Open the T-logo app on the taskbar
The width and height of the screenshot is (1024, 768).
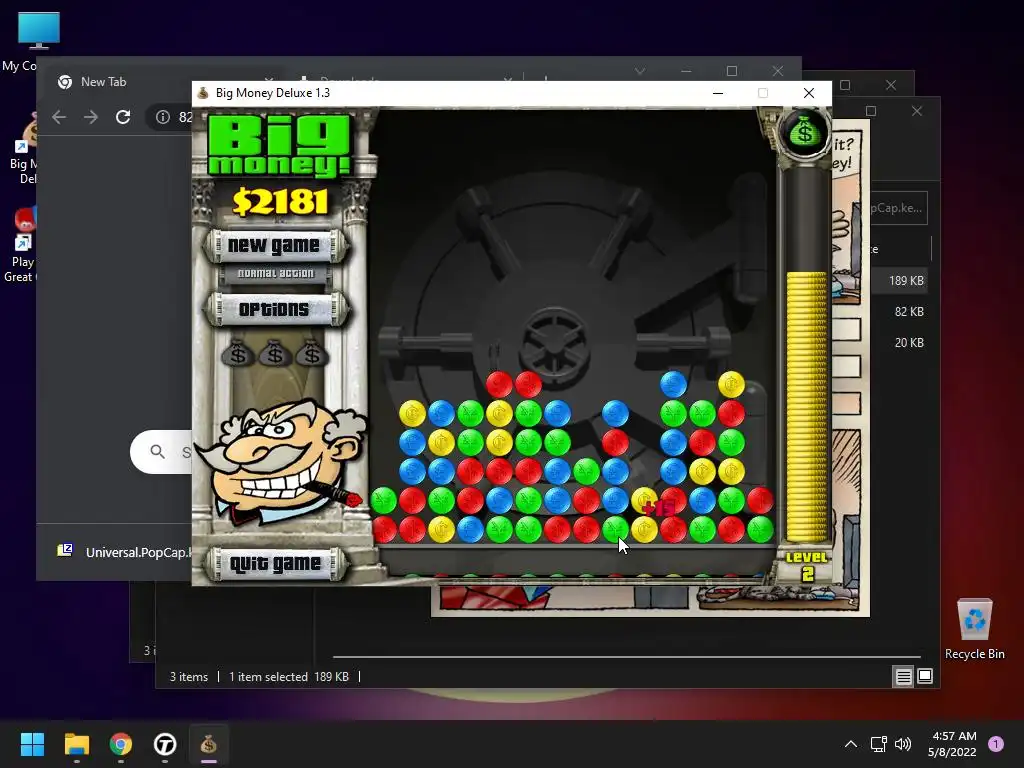tap(165, 744)
